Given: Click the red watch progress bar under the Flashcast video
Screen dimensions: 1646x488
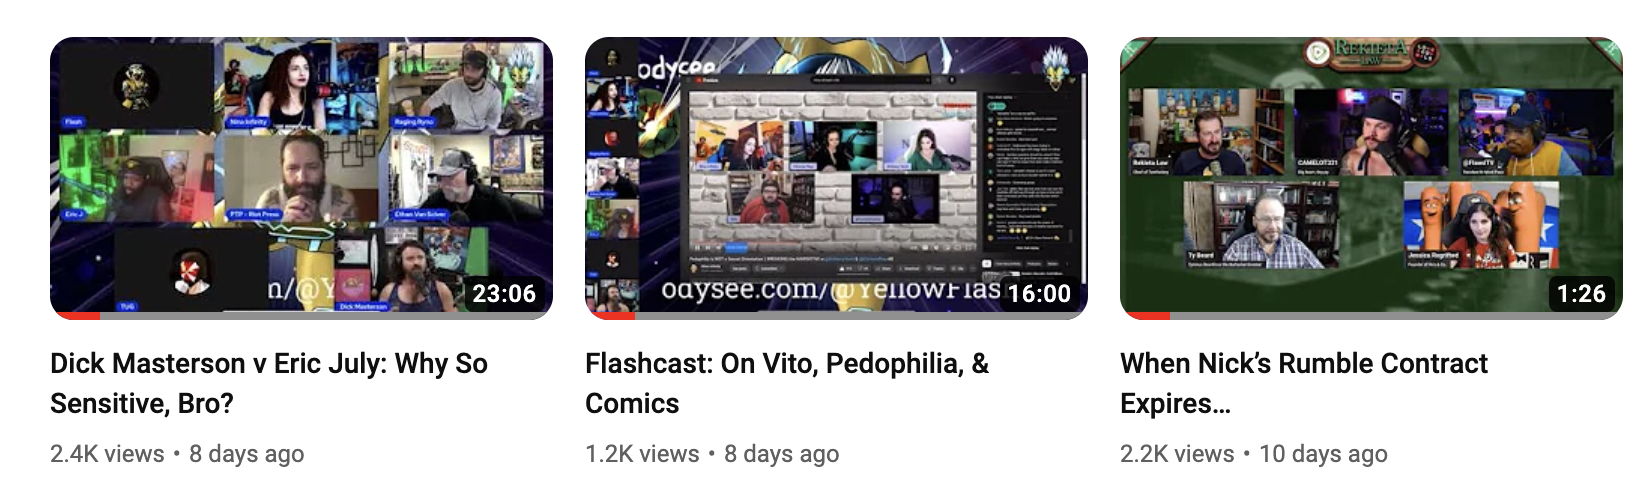Looking at the screenshot, I should click(611, 316).
